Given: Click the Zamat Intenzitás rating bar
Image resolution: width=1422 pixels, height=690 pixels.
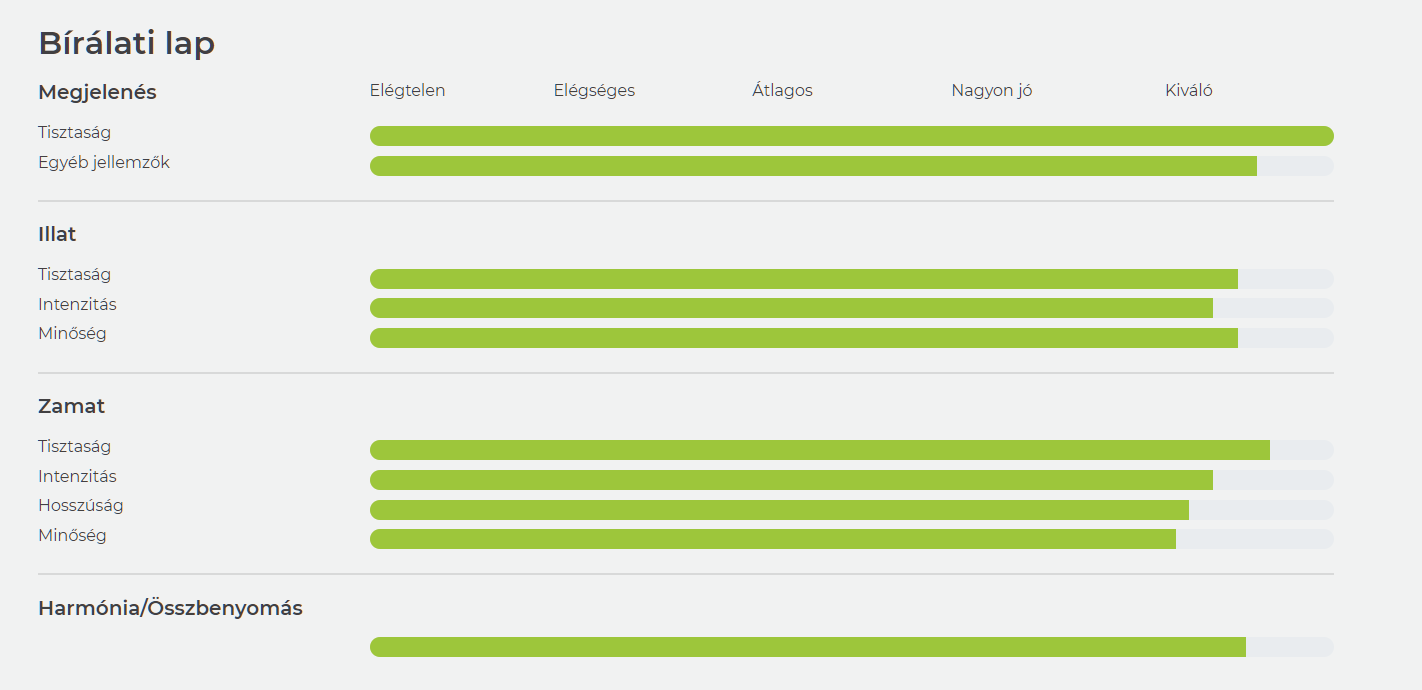Looking at the screenshot, I should point(852,480).
